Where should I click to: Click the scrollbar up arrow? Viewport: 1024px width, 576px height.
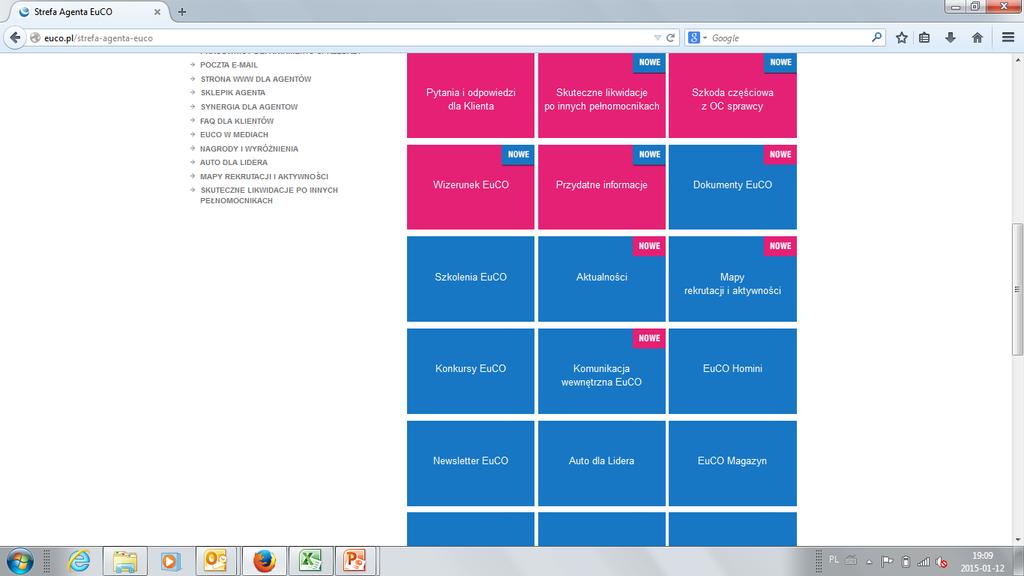(x=1017, y=59)
